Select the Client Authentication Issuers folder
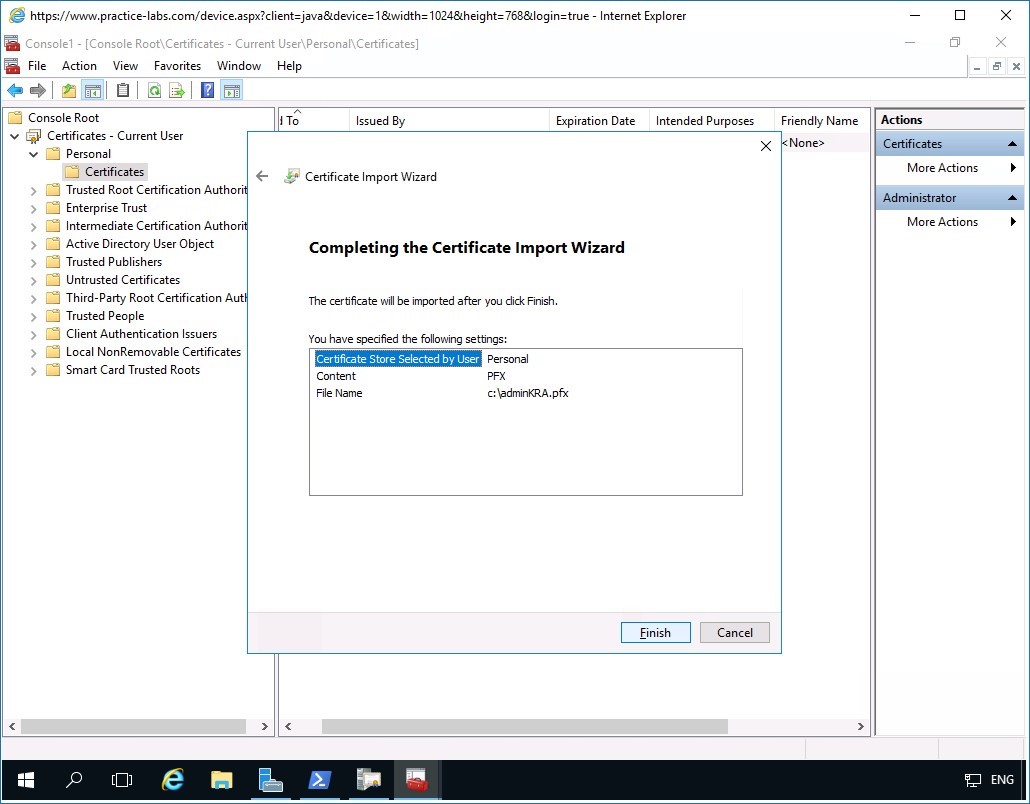Screen dimensions: 1030x804 [141, 334]
